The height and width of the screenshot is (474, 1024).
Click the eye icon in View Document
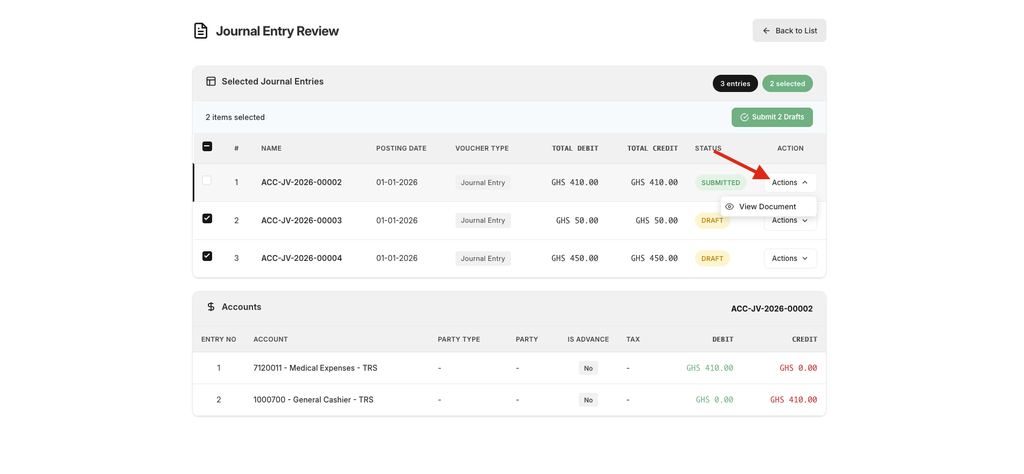730,207
